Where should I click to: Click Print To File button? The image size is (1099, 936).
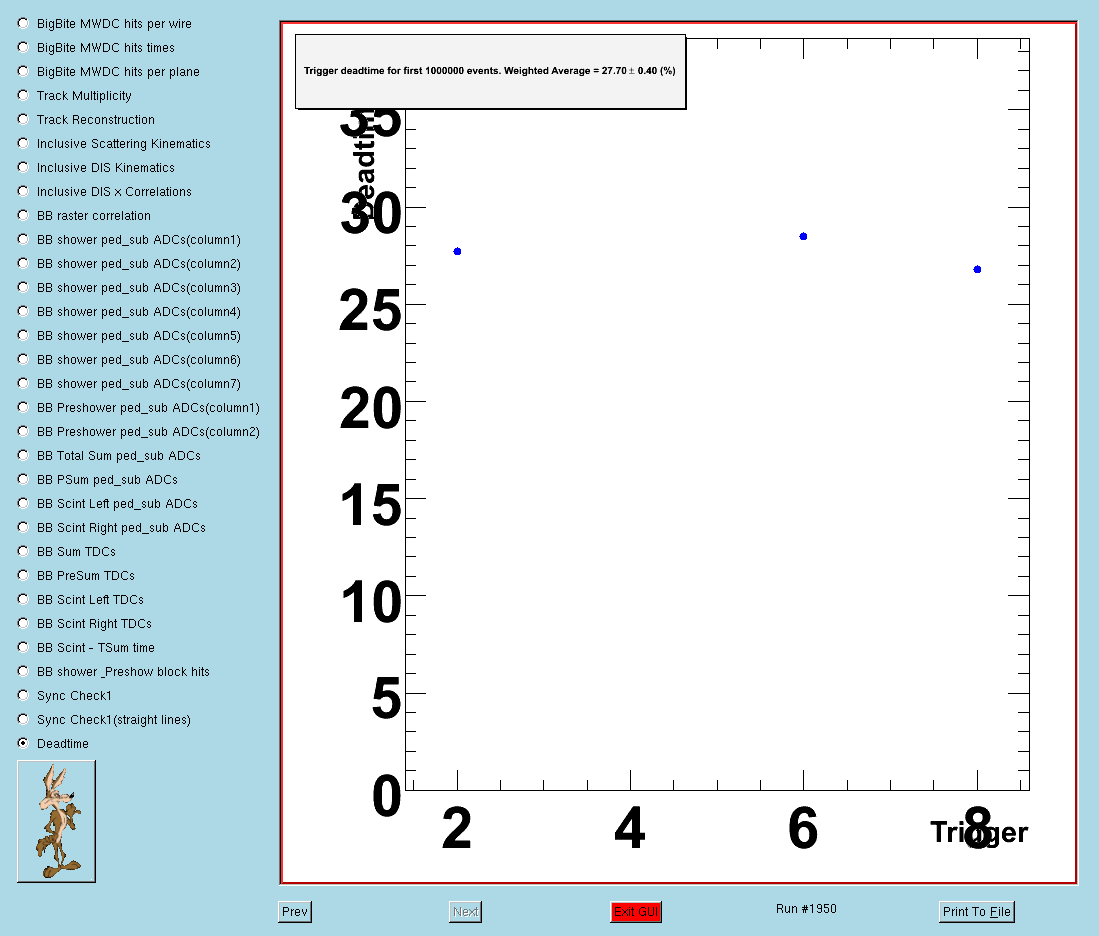click(x=976, y=911)
